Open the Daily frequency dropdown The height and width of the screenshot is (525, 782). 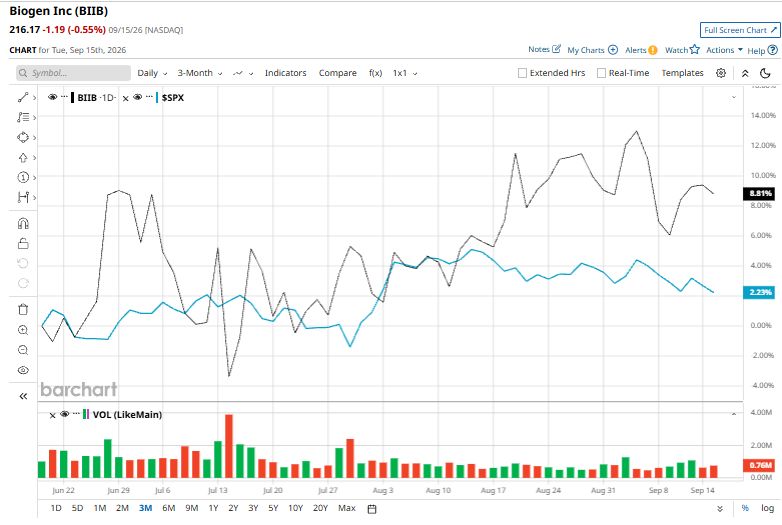152,73
